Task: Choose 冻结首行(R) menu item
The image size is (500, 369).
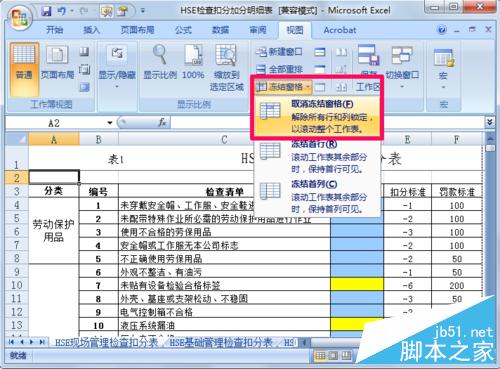Action: click(x=317, y=156)
